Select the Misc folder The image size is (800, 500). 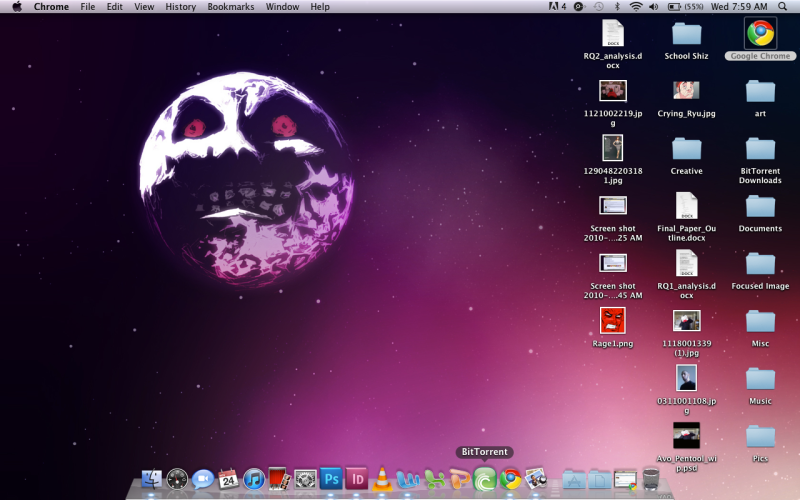(760, 322)
